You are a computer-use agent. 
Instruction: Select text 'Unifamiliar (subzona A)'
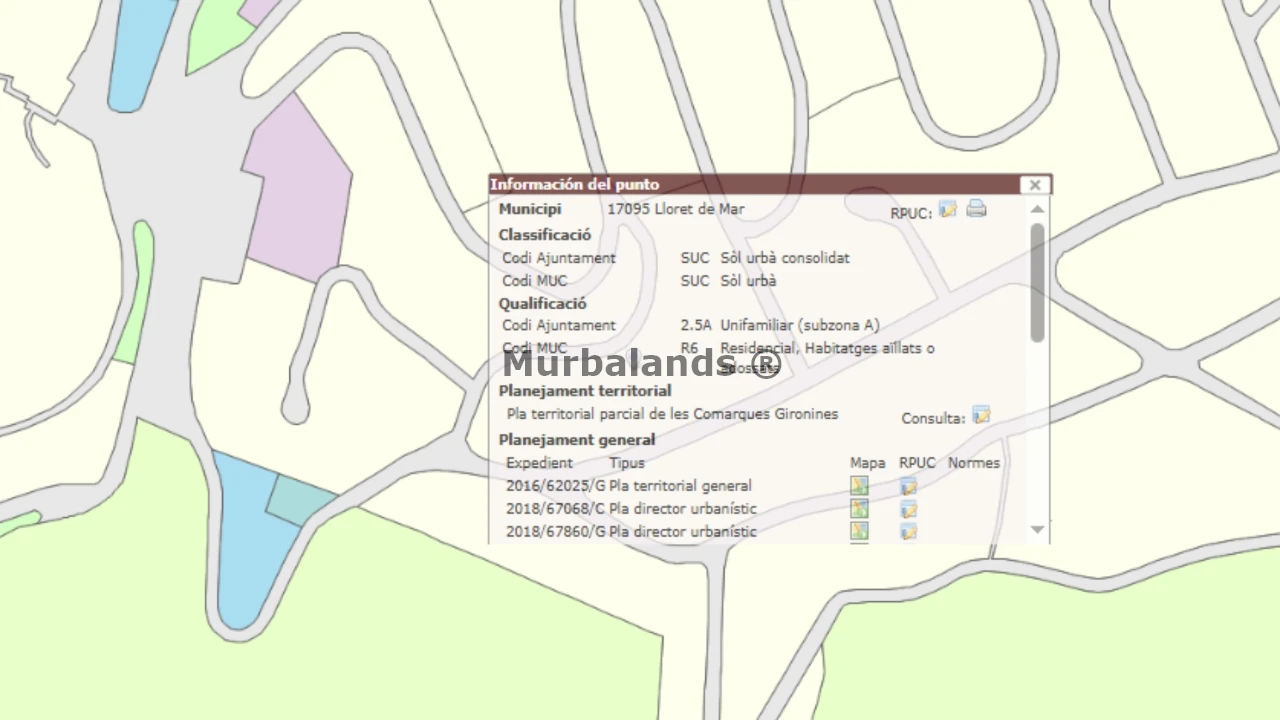(800, 325)
